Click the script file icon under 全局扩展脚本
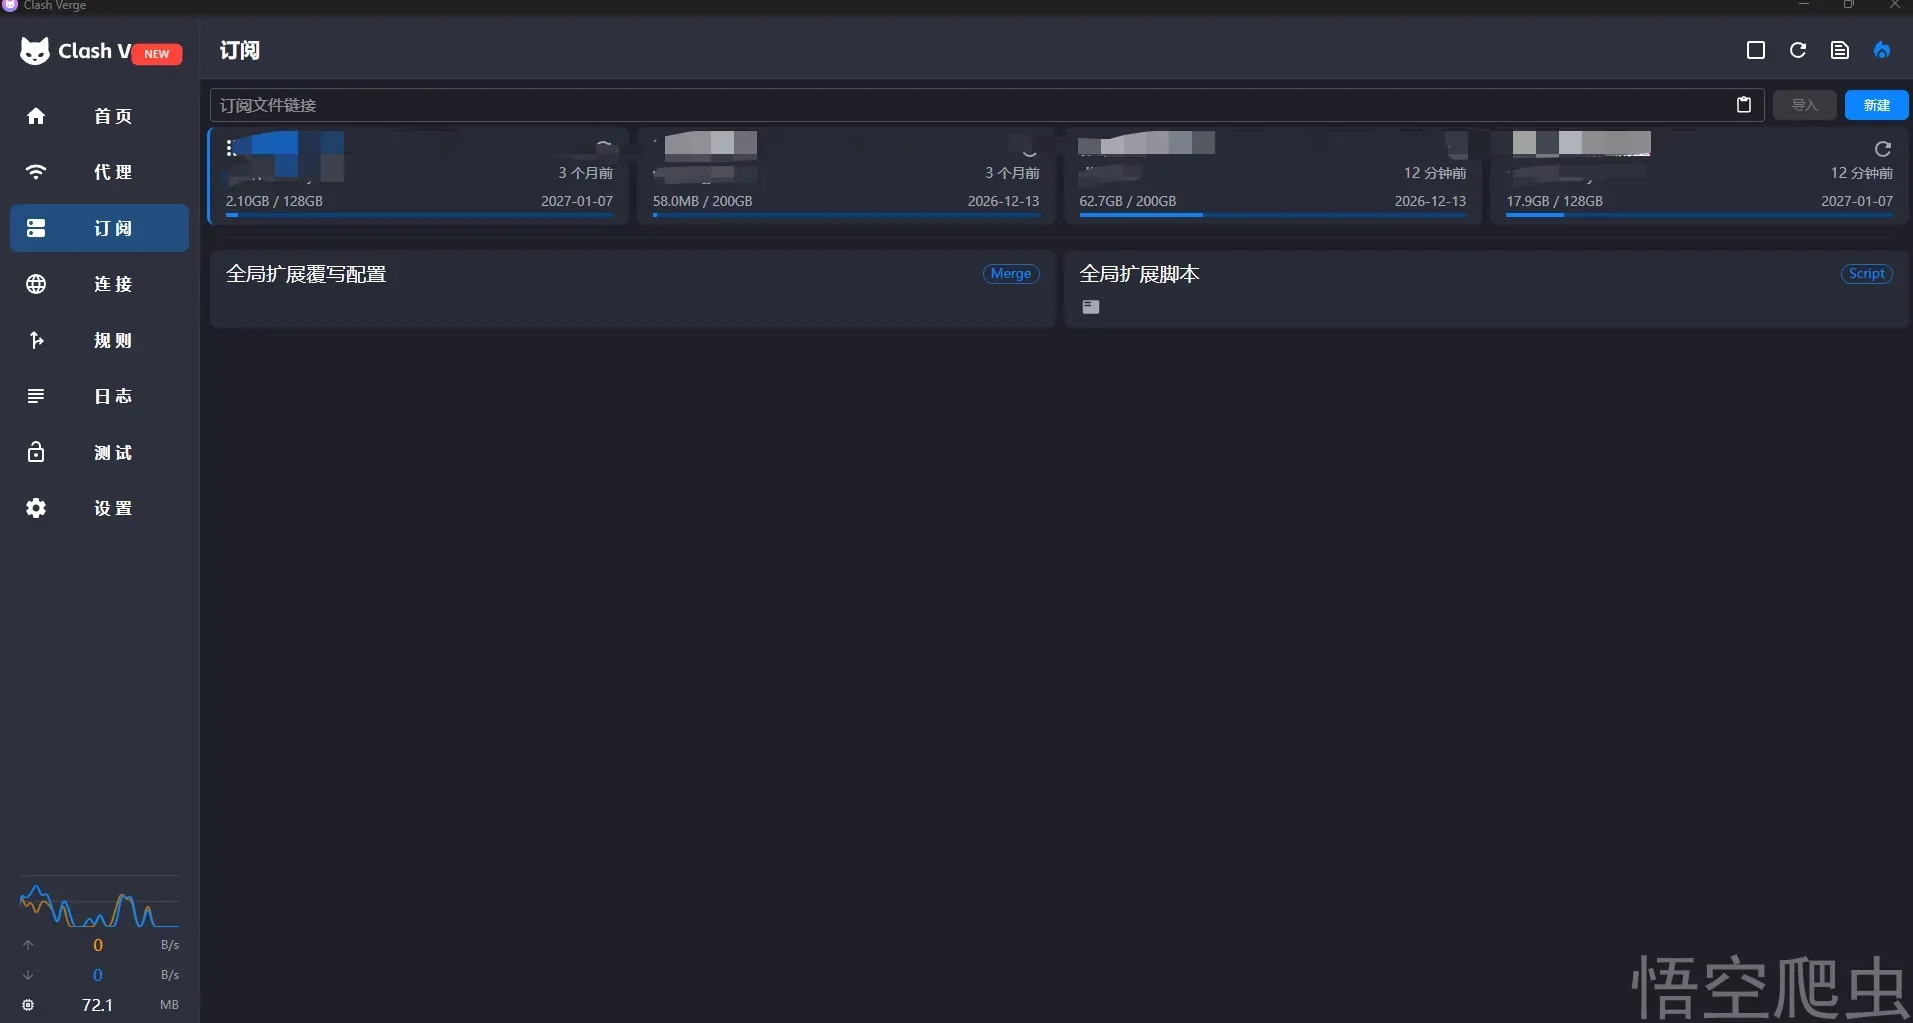Image resolution: width=1913 pixels, height=1023 pixels. click(x=1090, y=307)
